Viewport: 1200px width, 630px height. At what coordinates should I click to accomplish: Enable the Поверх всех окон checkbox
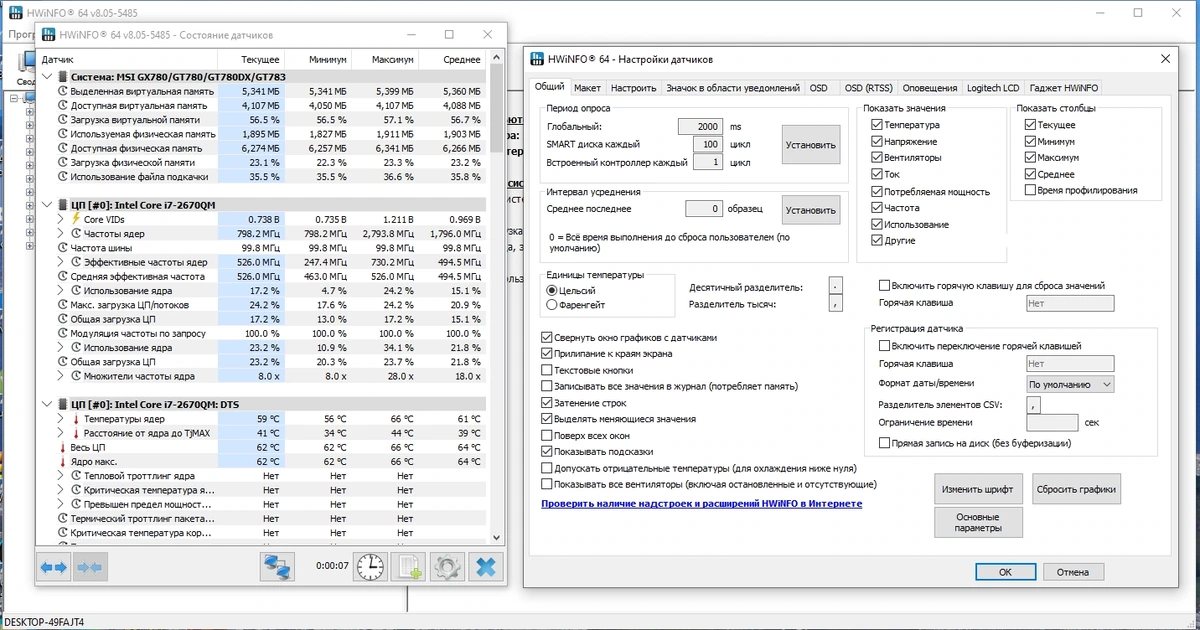[546, 435]
